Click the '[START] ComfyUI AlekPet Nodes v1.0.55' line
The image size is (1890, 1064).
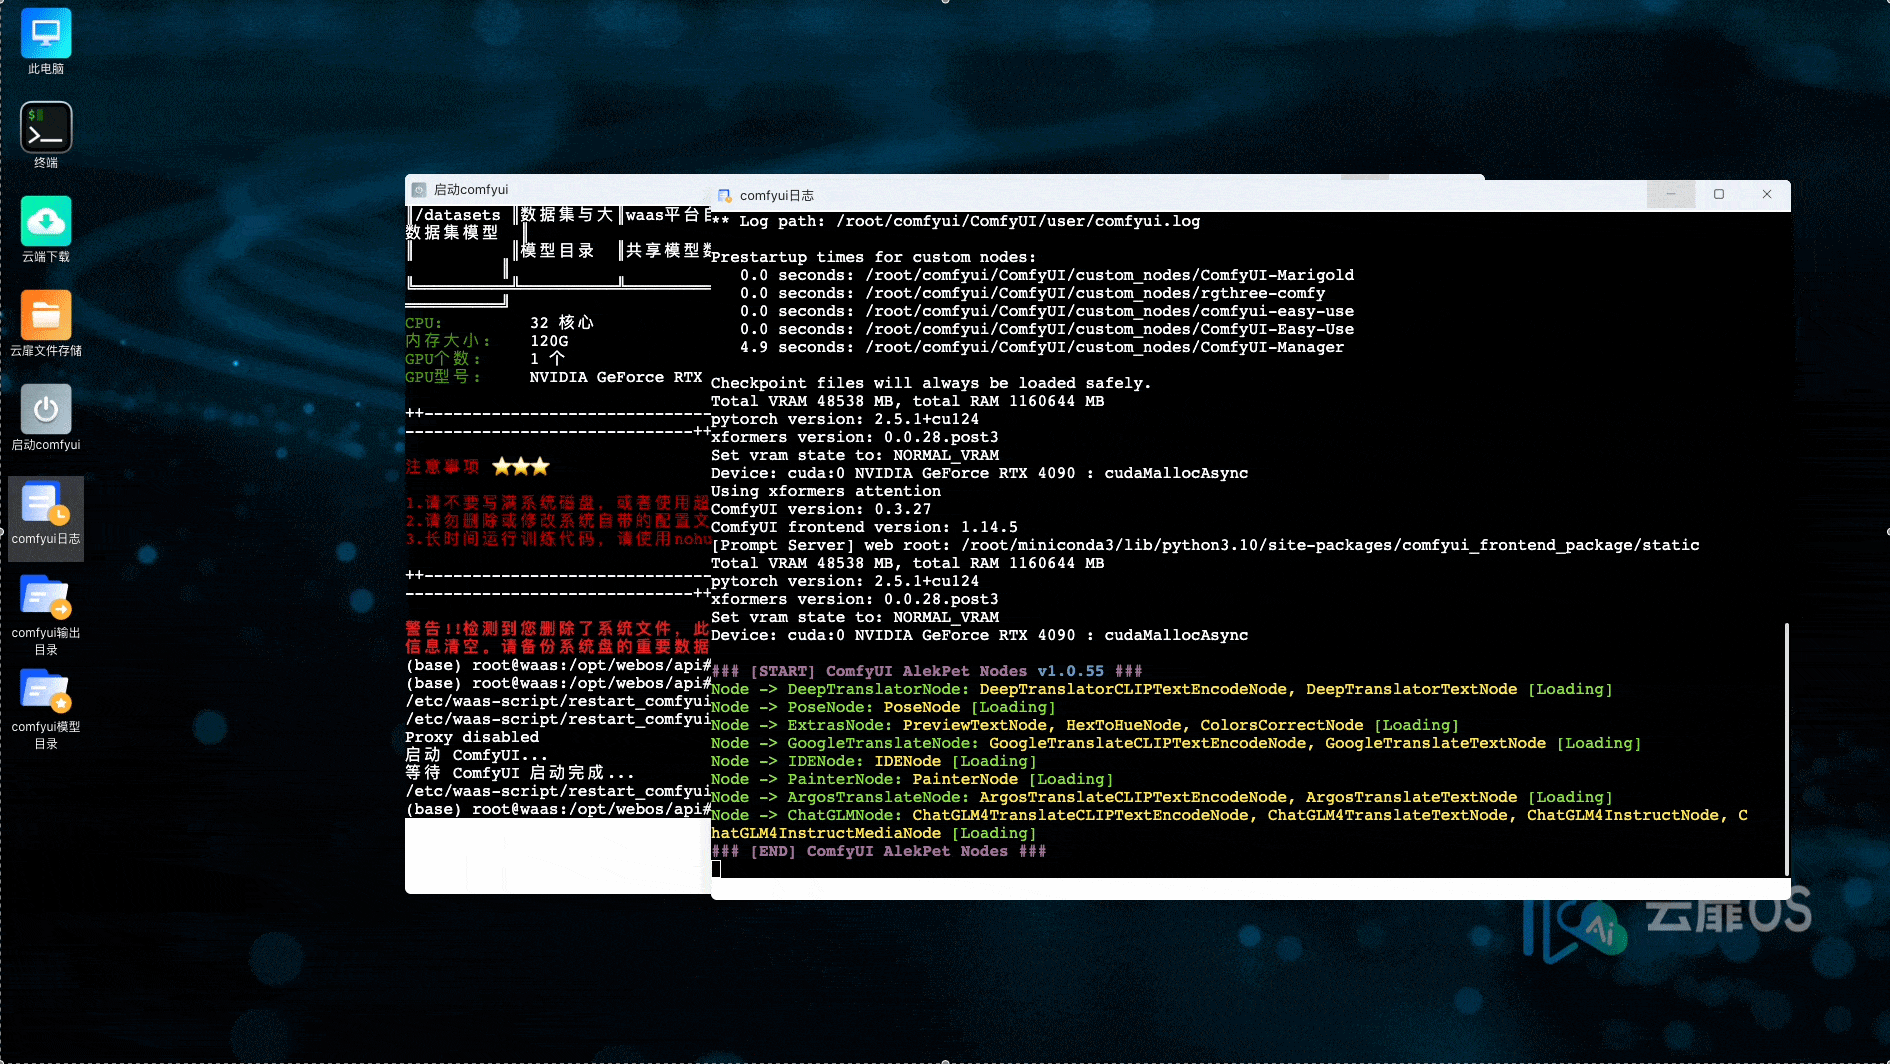pyautogui.click(x=927, y=672)
